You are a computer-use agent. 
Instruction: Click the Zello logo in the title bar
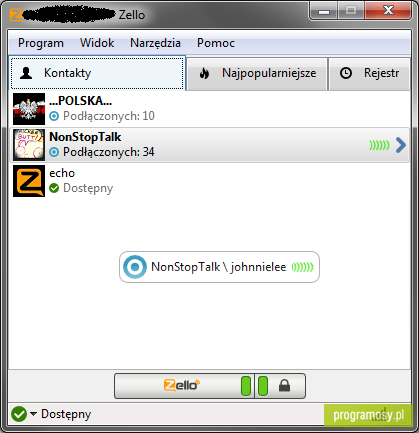click(16, 15)
